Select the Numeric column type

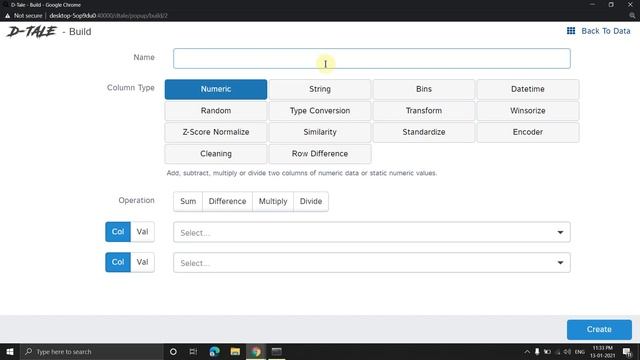tap(216, 89)
